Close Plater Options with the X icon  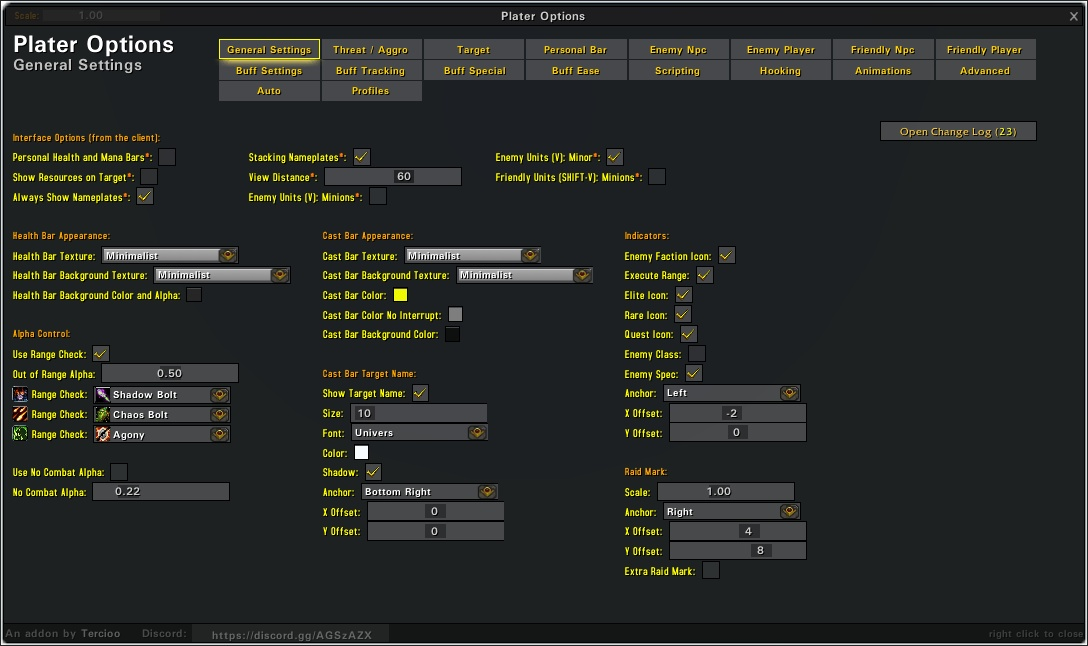pos(1075,15)
